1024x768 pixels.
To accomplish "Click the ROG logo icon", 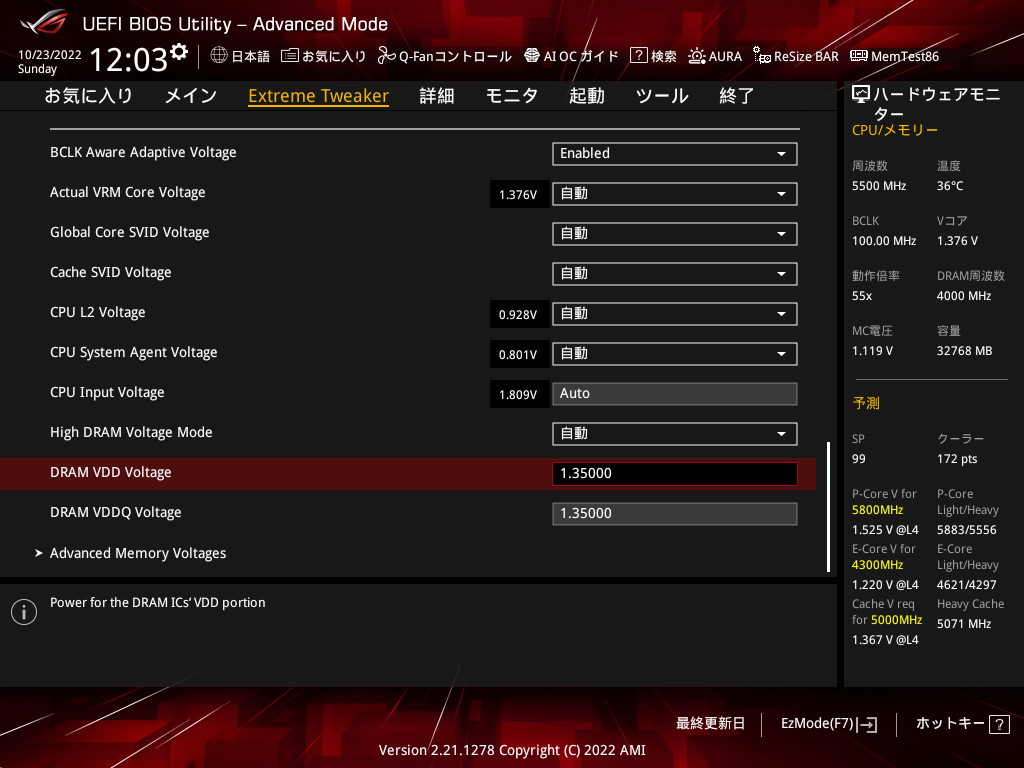I will (44, 23).
